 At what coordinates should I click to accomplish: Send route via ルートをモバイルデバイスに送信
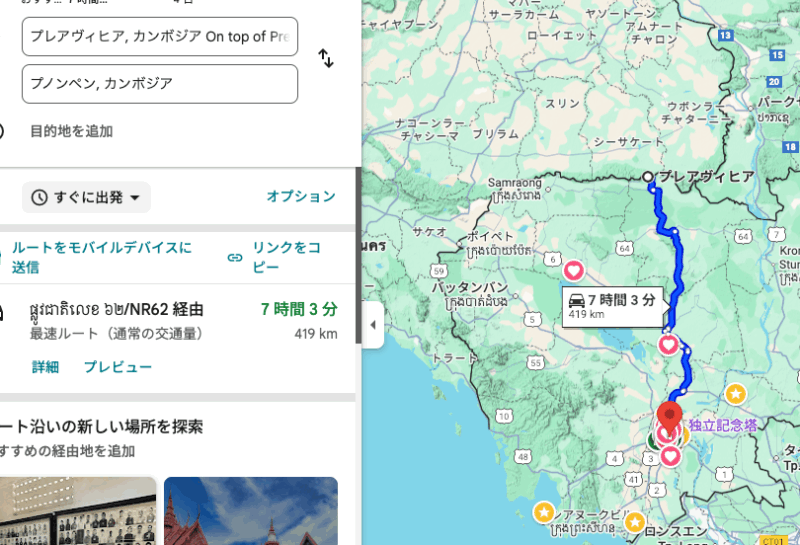[100, 257]
